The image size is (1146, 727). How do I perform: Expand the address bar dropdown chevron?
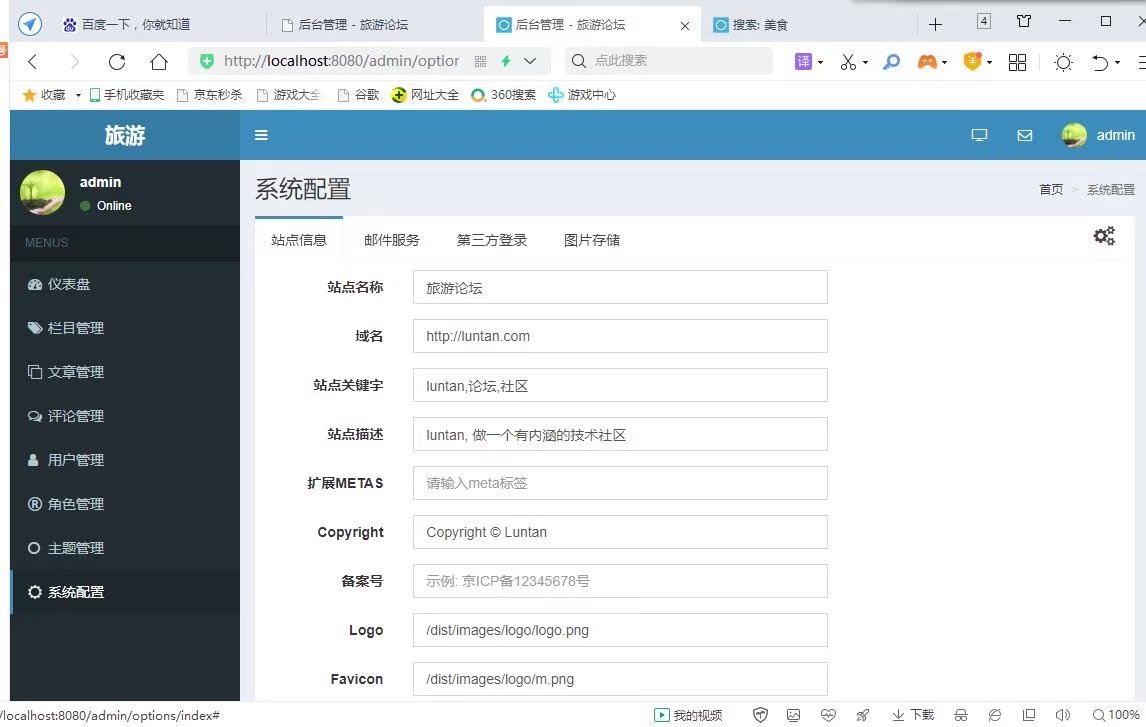(531, 61)
